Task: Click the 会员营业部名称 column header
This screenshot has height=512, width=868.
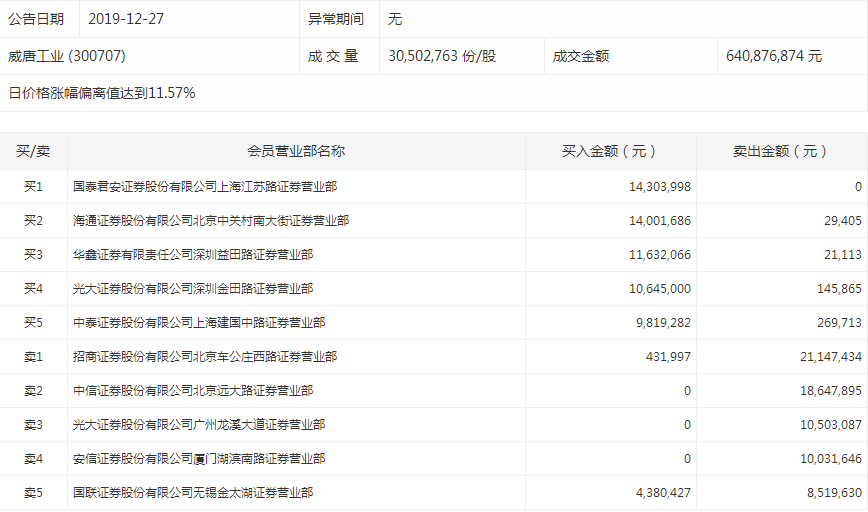Action: point(296,151)
